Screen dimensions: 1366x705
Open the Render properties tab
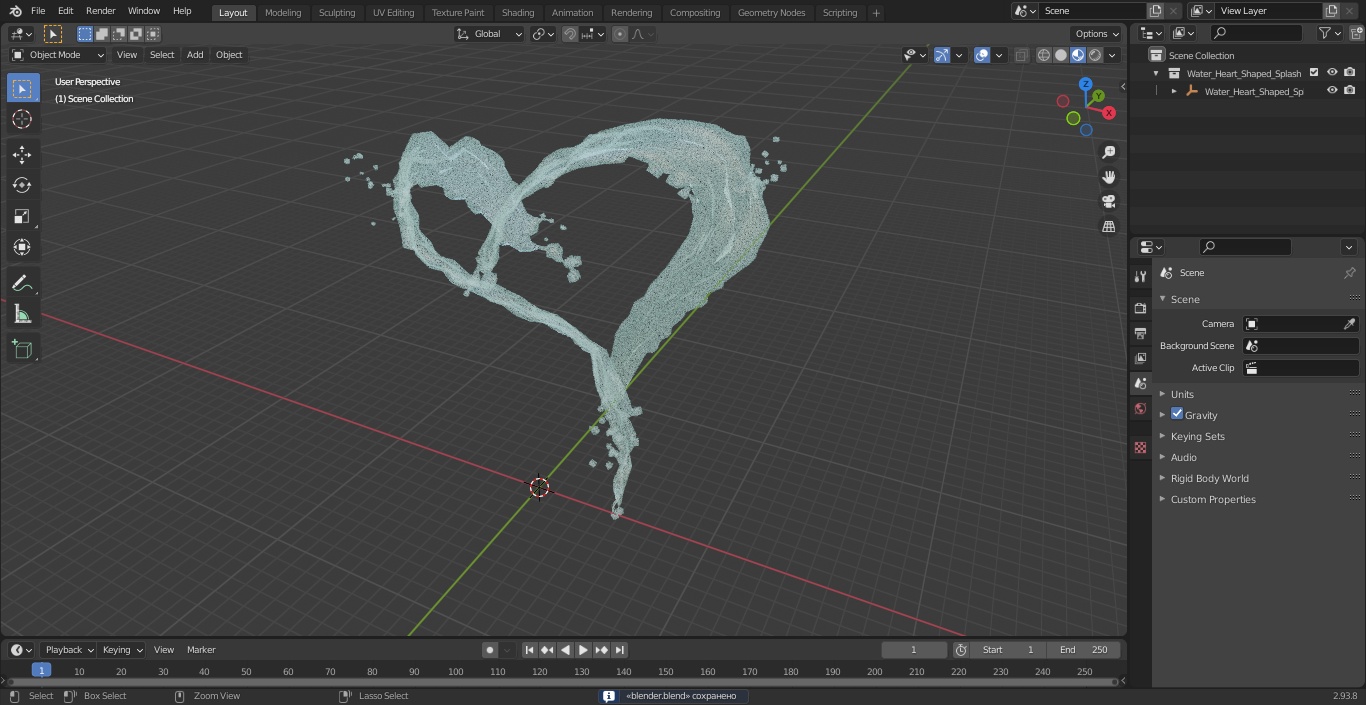tap(1140, 308)
